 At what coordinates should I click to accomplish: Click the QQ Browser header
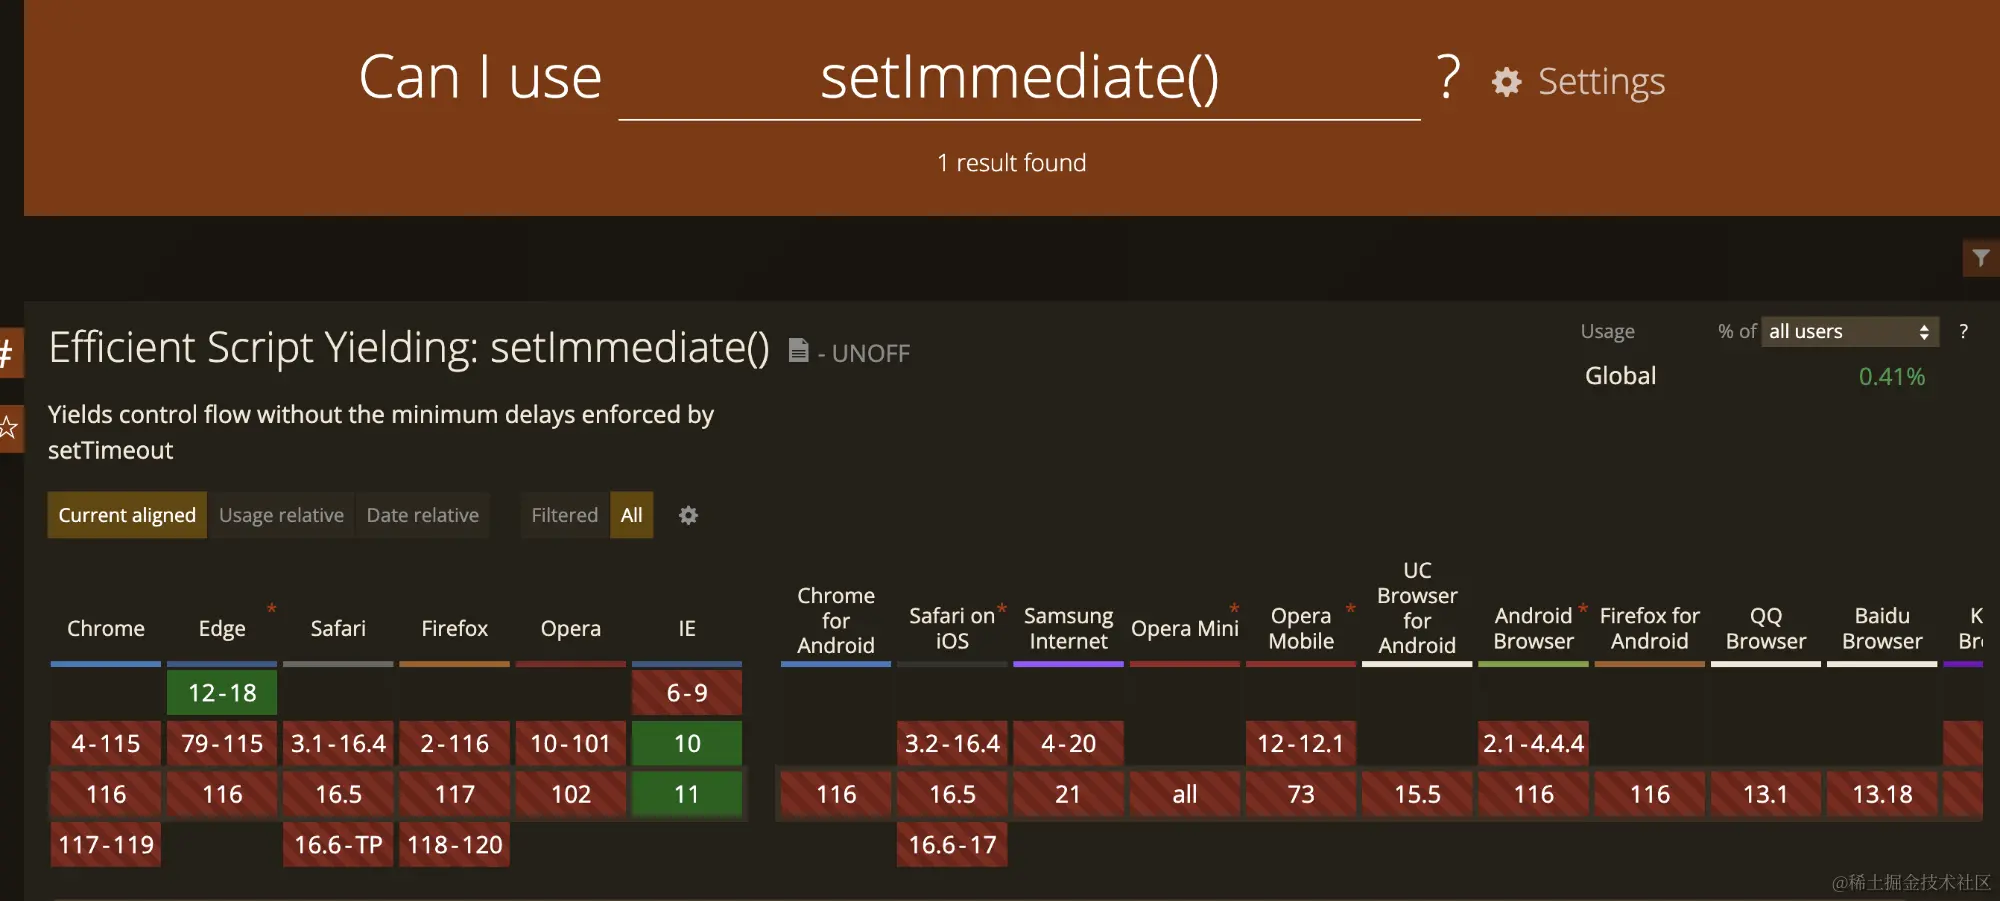point(1766,628)
